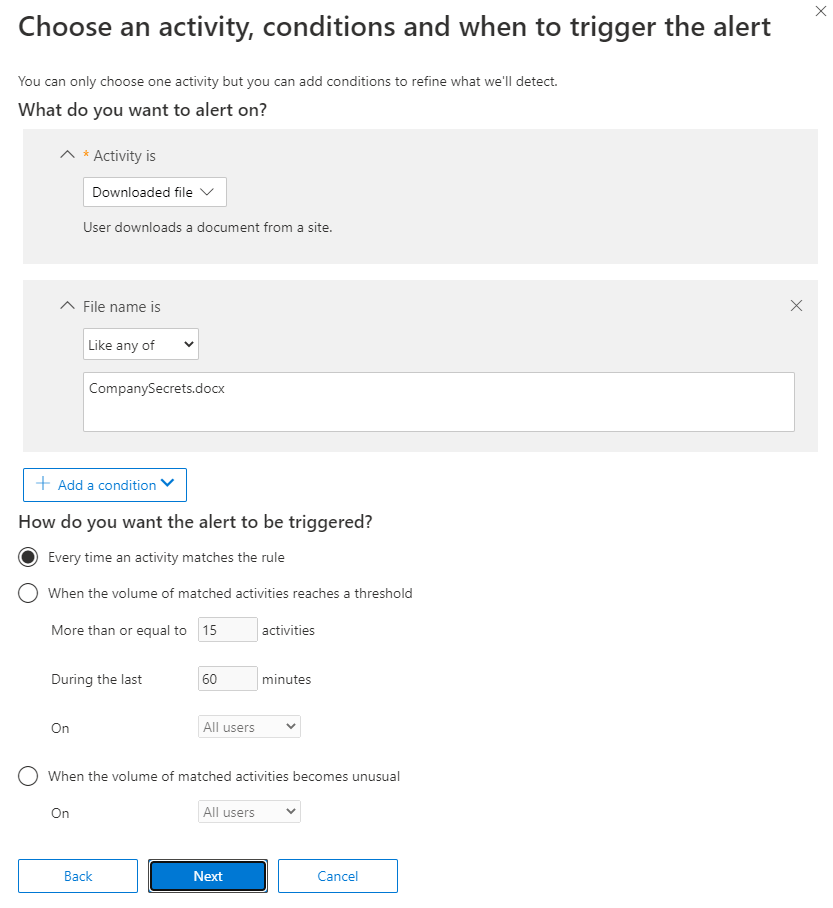The width and height of the screenshot is (833, 908).
Task: Open threshold All users dropdown
Action: click(x=250, y=727)
